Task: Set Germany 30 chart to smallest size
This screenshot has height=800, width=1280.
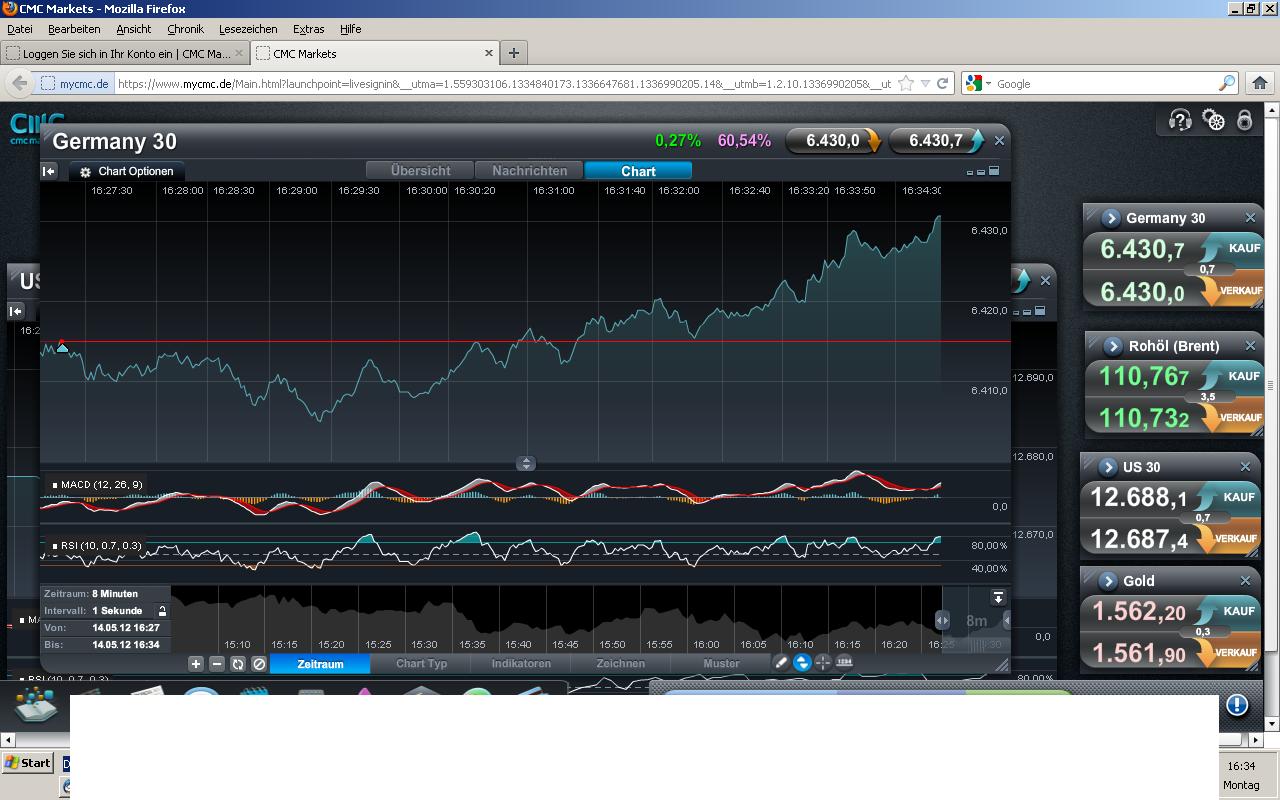Action: [x=969, y=172]
